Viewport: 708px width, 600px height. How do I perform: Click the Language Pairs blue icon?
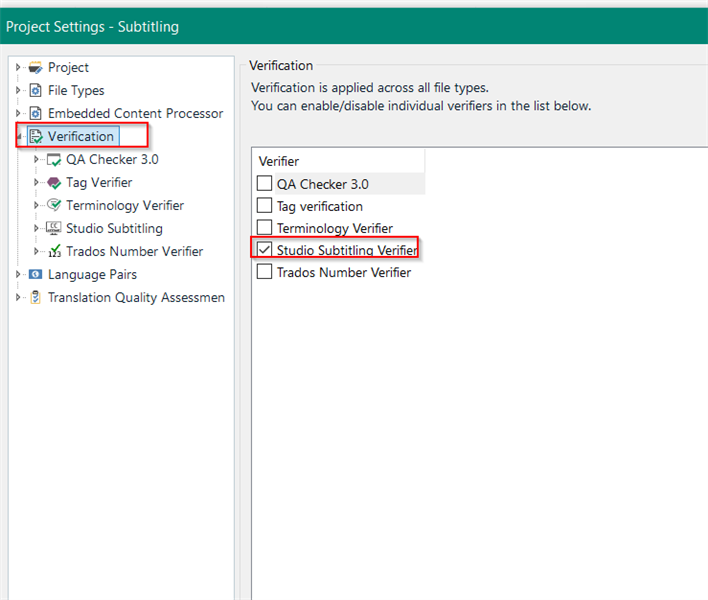[35, 274]
